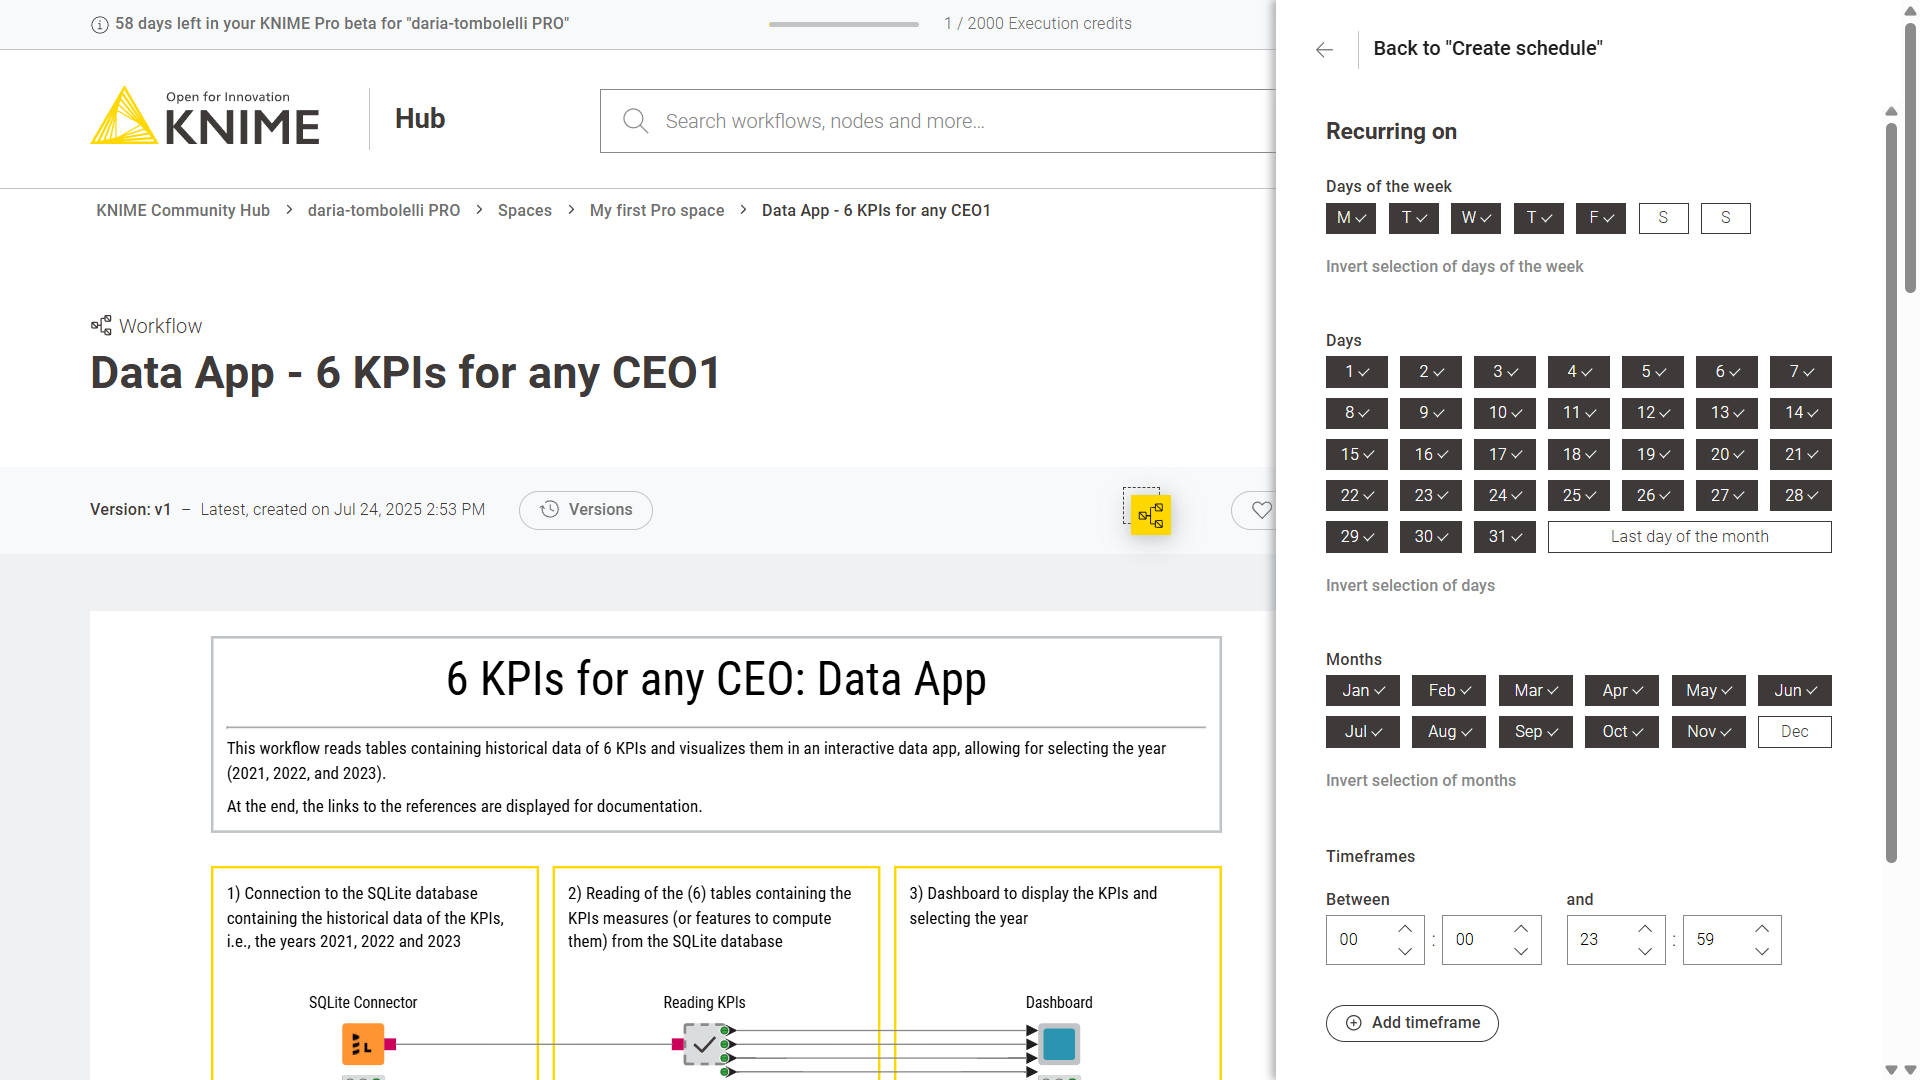1920x1080 pixels.
Task: Click the search magnifier icon
Action: pyautogui.click(x=635, y=121)
